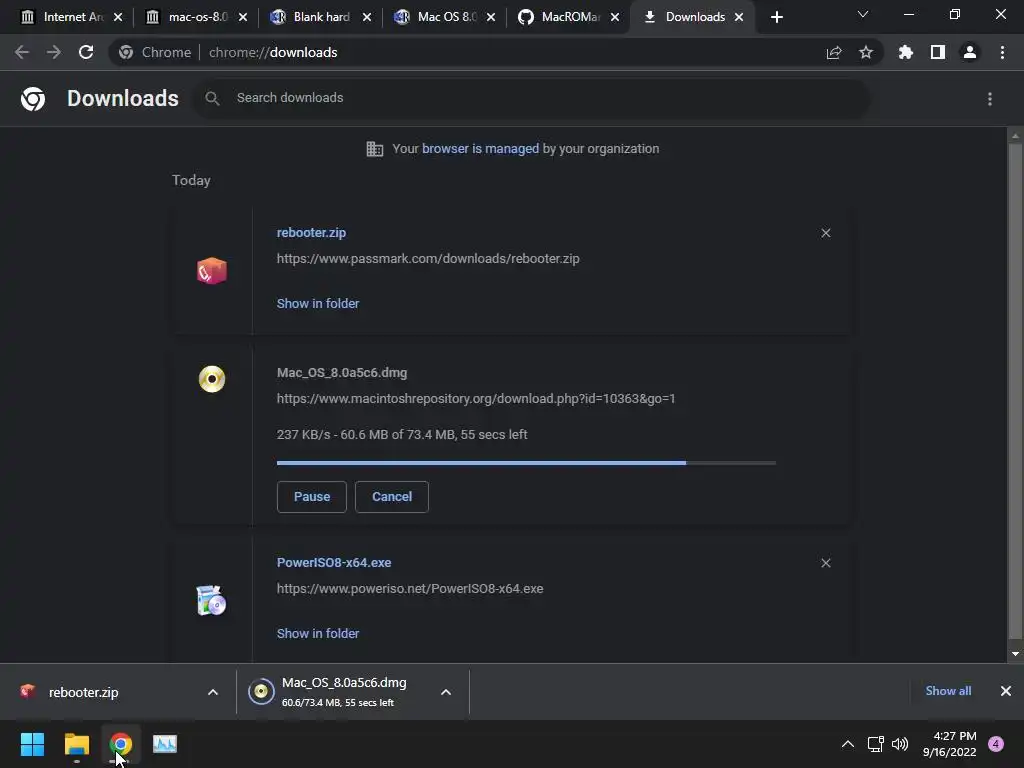This screenshot has width=1024, height=768.
Task: Open the tab search dropdown chevron
Action: (x=863, y=14)
